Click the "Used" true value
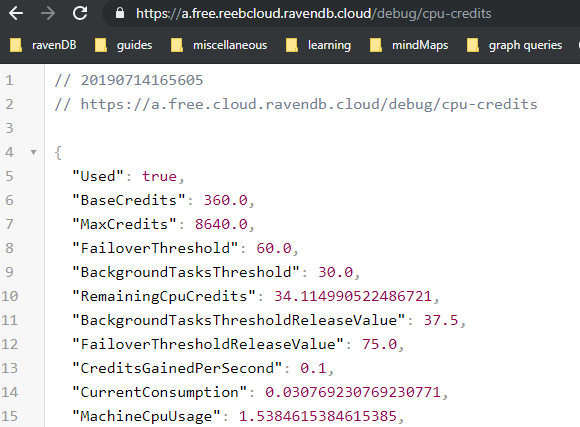 (x=160, y=176)
